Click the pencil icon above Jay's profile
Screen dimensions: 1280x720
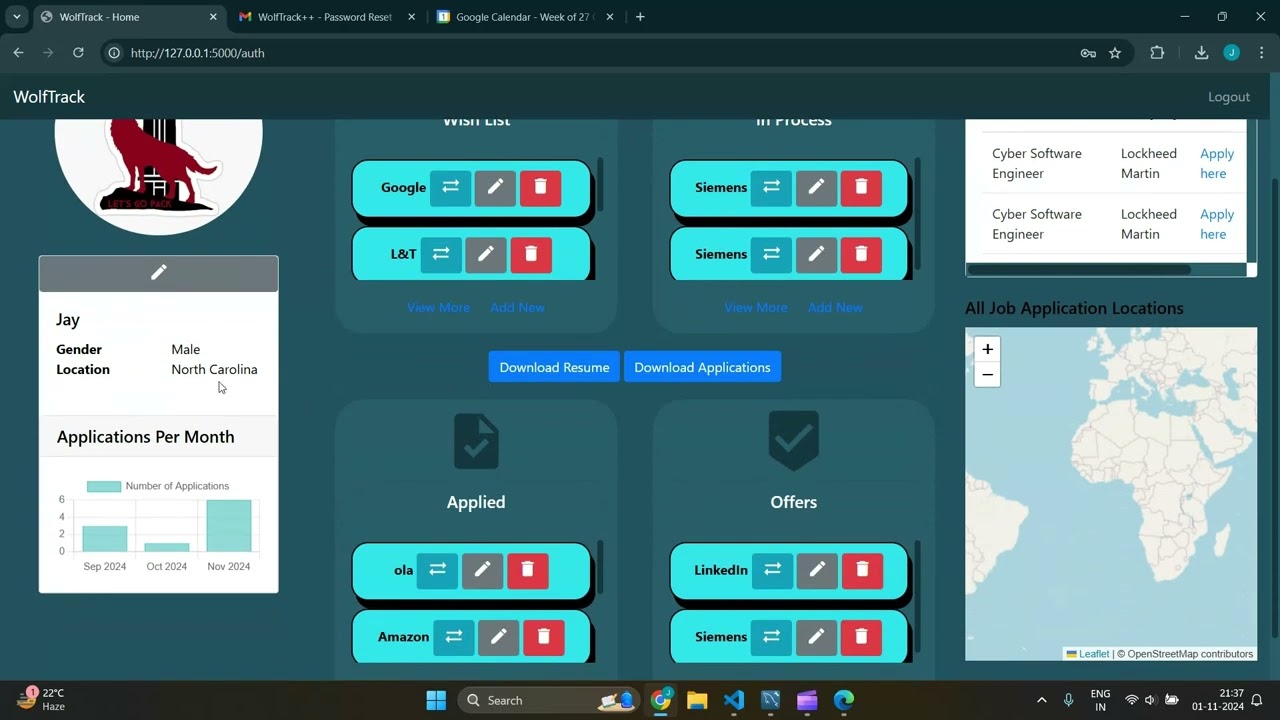[x=158, y=273]
